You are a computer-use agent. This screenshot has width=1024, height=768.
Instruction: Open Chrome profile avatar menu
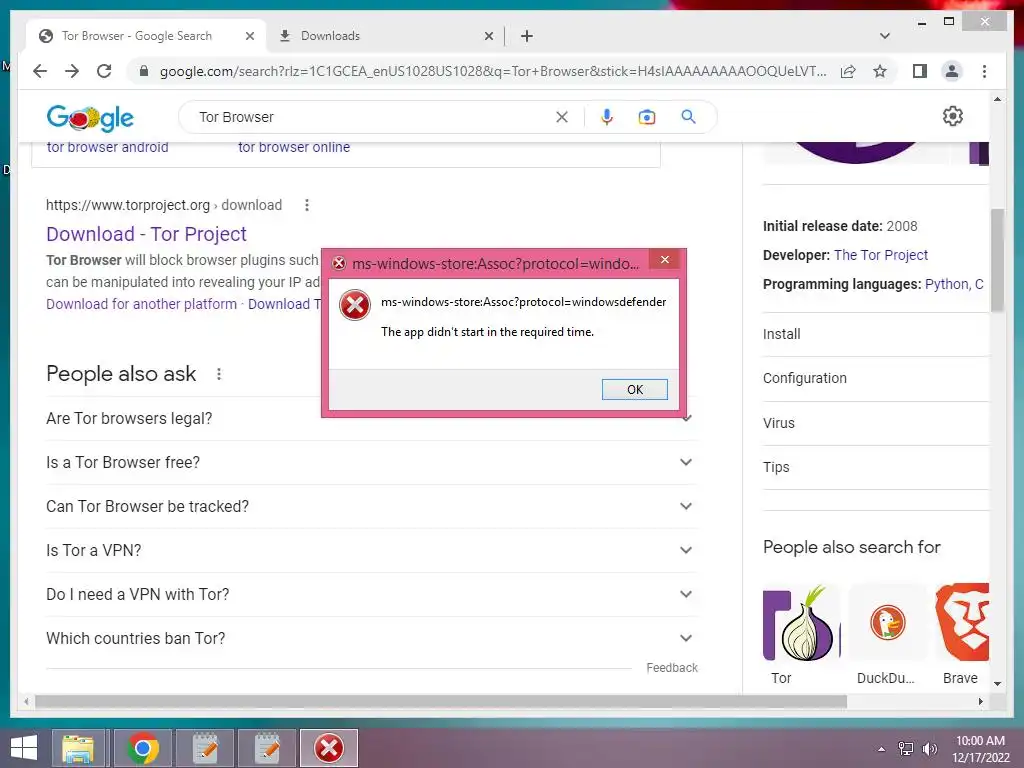952,71
